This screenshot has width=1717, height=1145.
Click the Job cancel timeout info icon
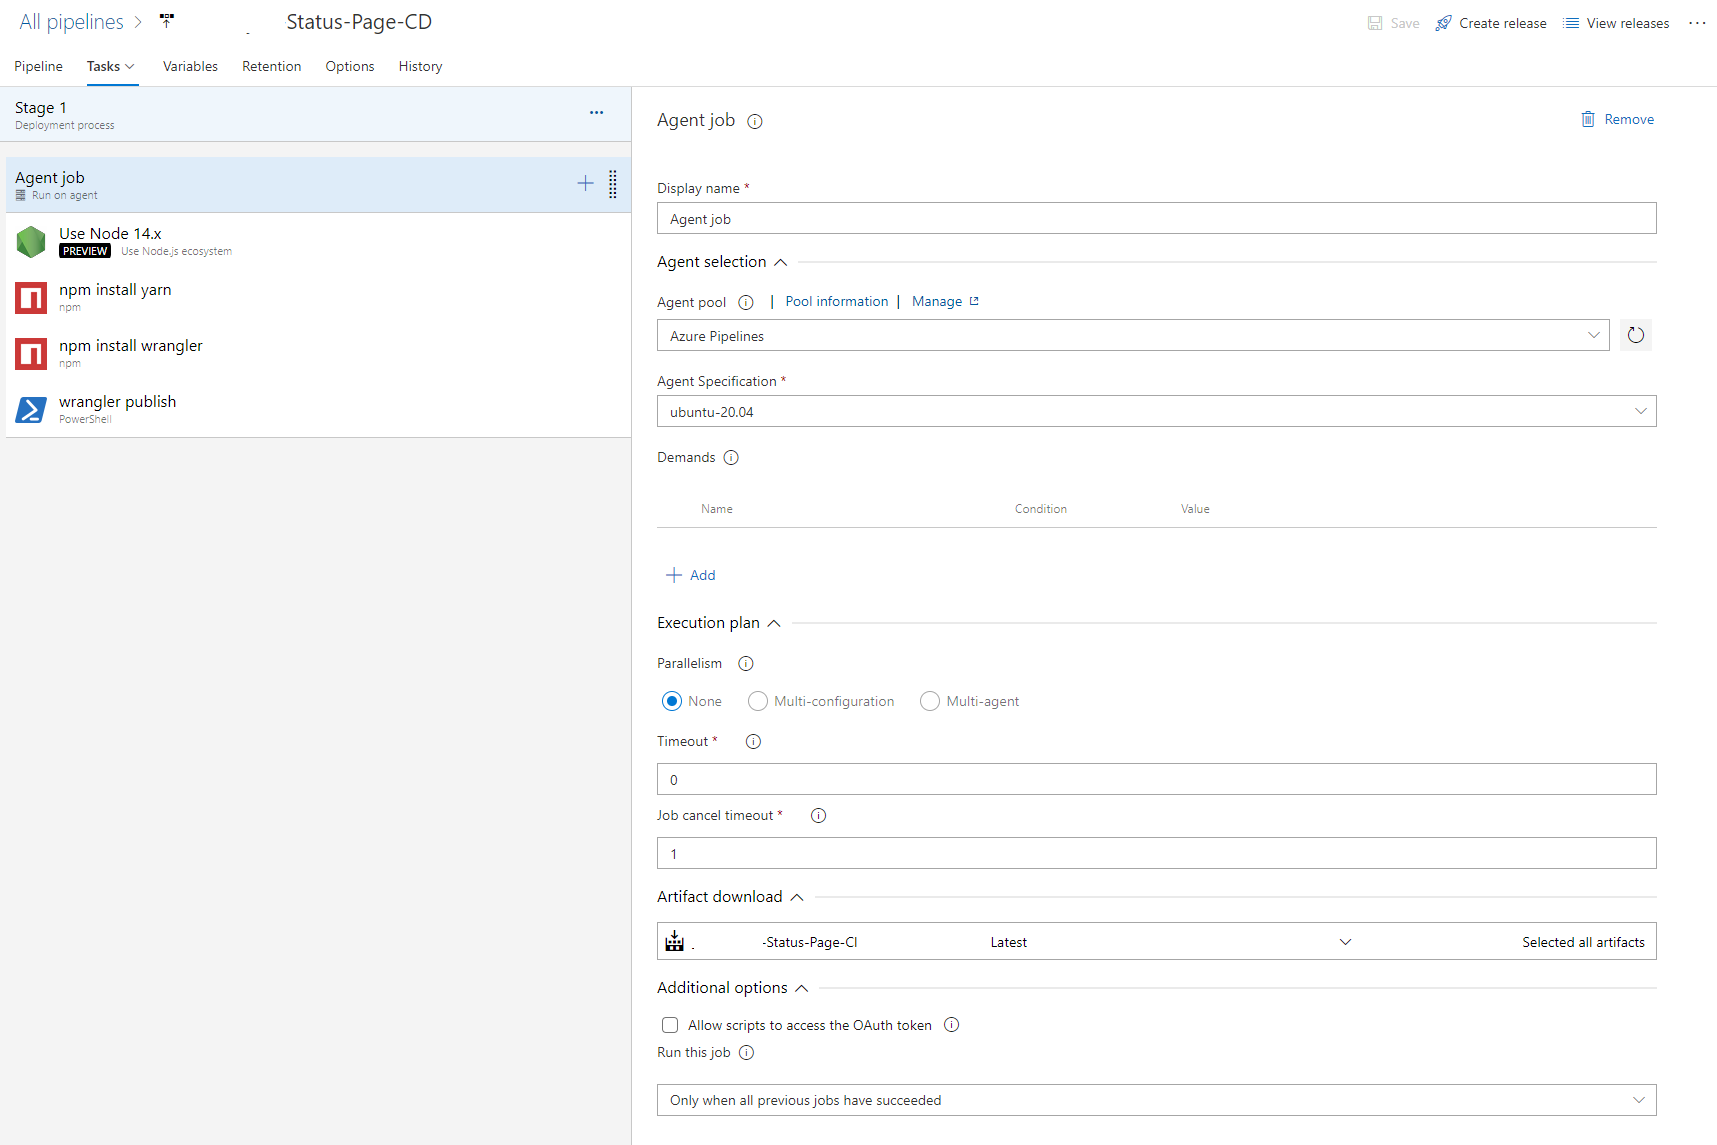(x=819, y=816)
